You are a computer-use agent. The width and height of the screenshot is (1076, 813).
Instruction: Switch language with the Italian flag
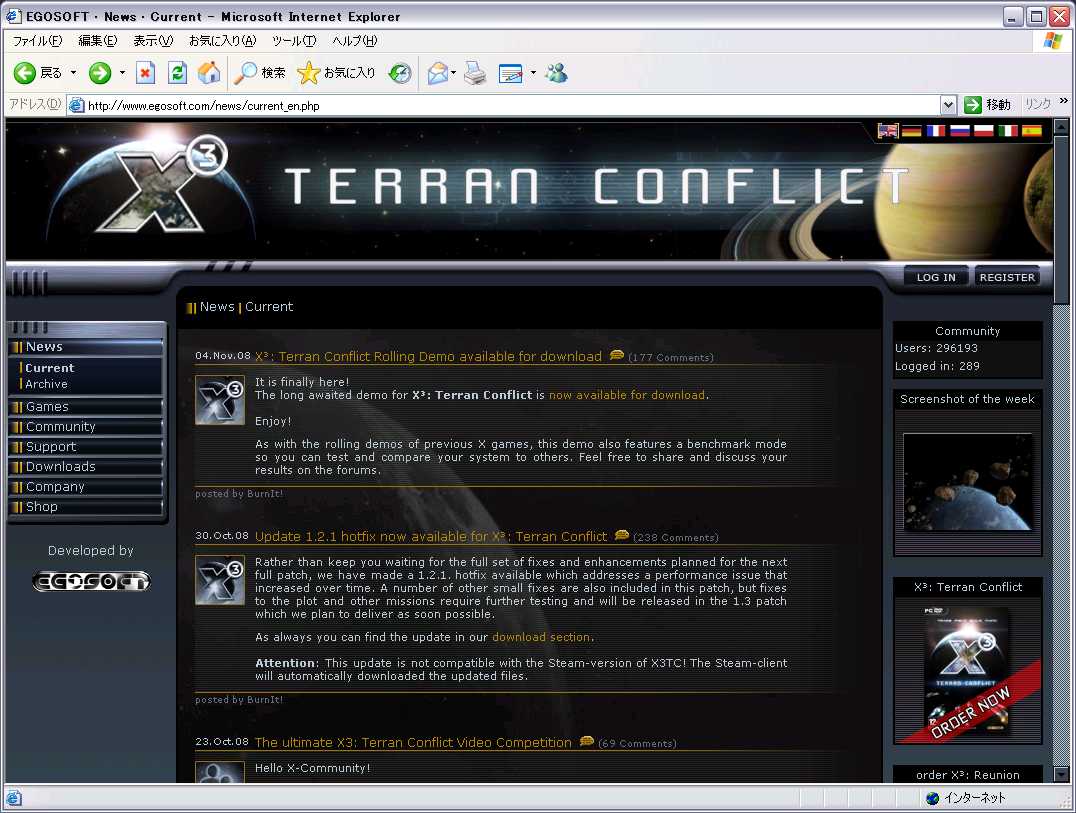click(x=1007, y=130)
